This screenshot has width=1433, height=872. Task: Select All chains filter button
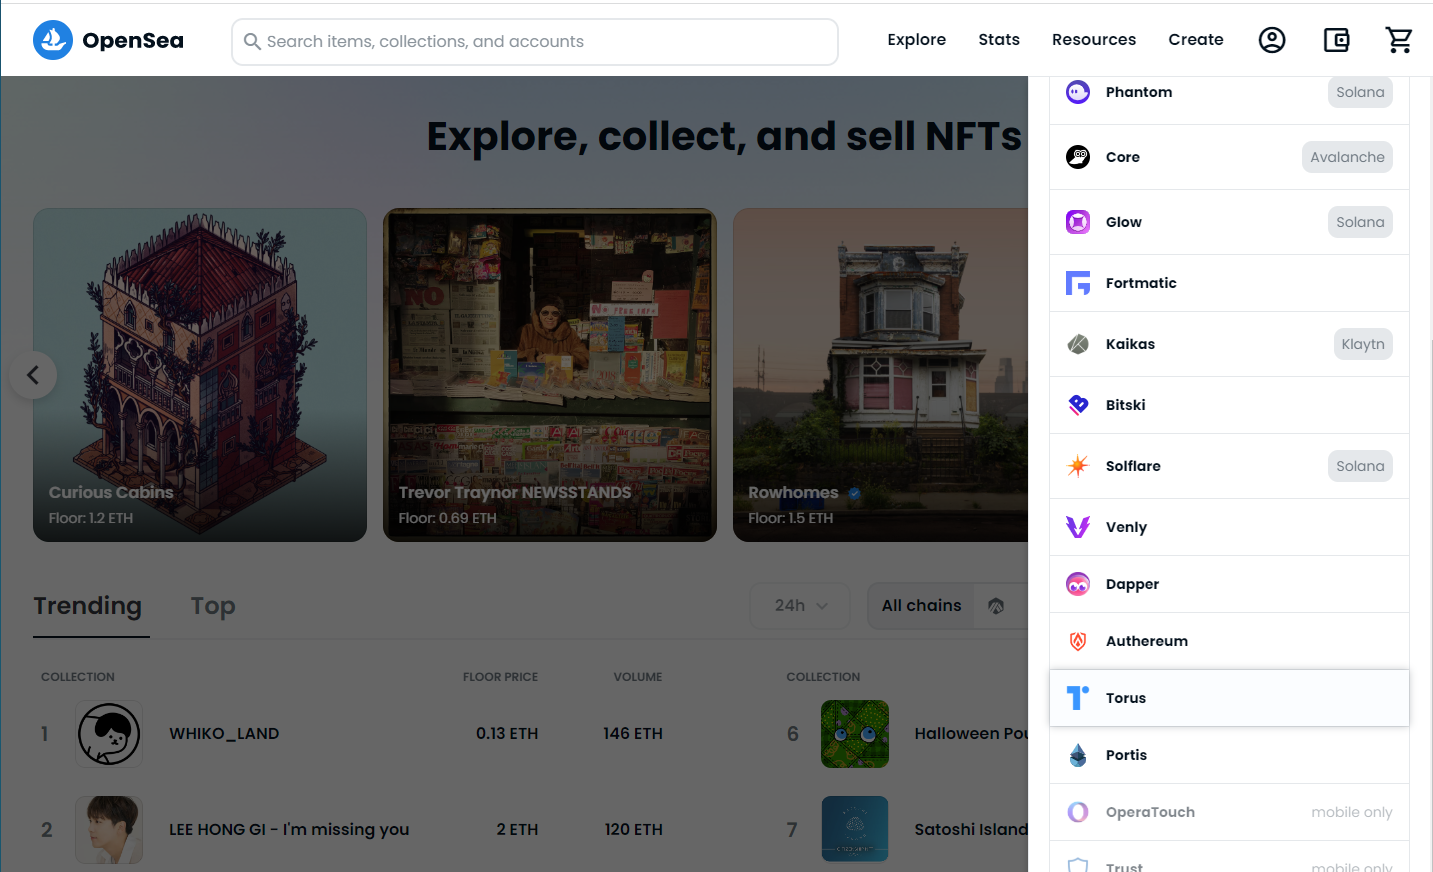(x=921, y=606)
